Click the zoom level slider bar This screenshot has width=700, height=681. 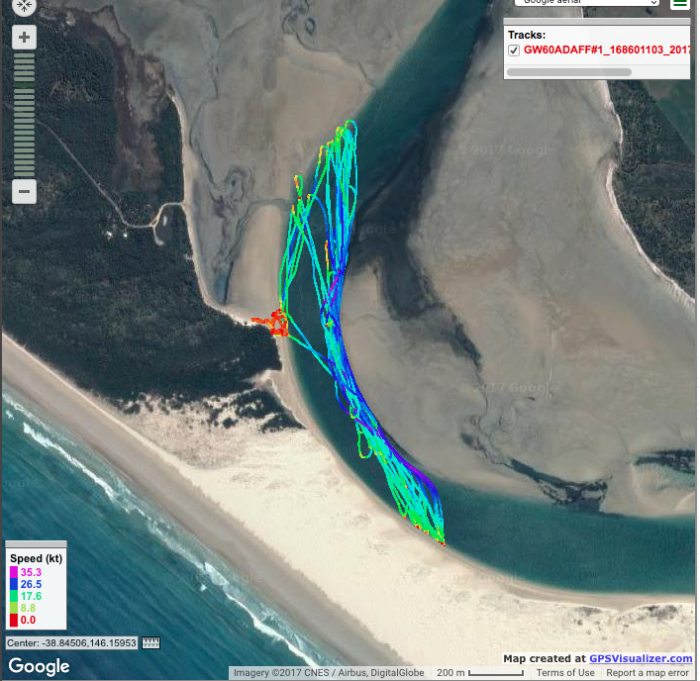(x=24, y=115)
